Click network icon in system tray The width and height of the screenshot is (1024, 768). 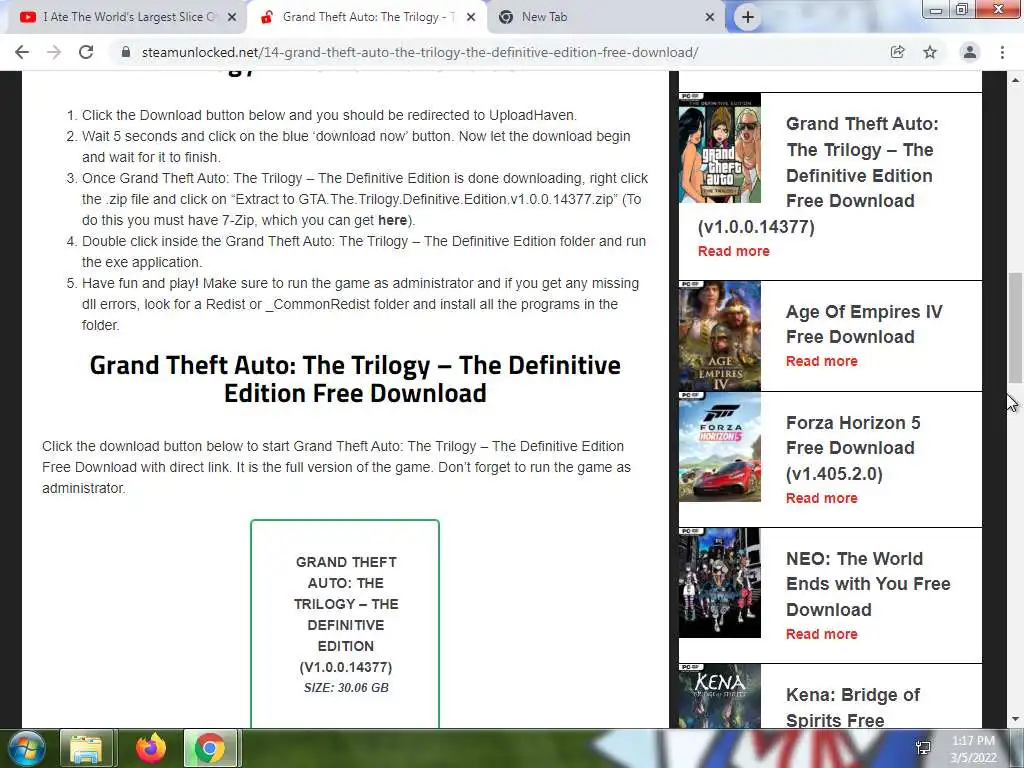[923, 748]
